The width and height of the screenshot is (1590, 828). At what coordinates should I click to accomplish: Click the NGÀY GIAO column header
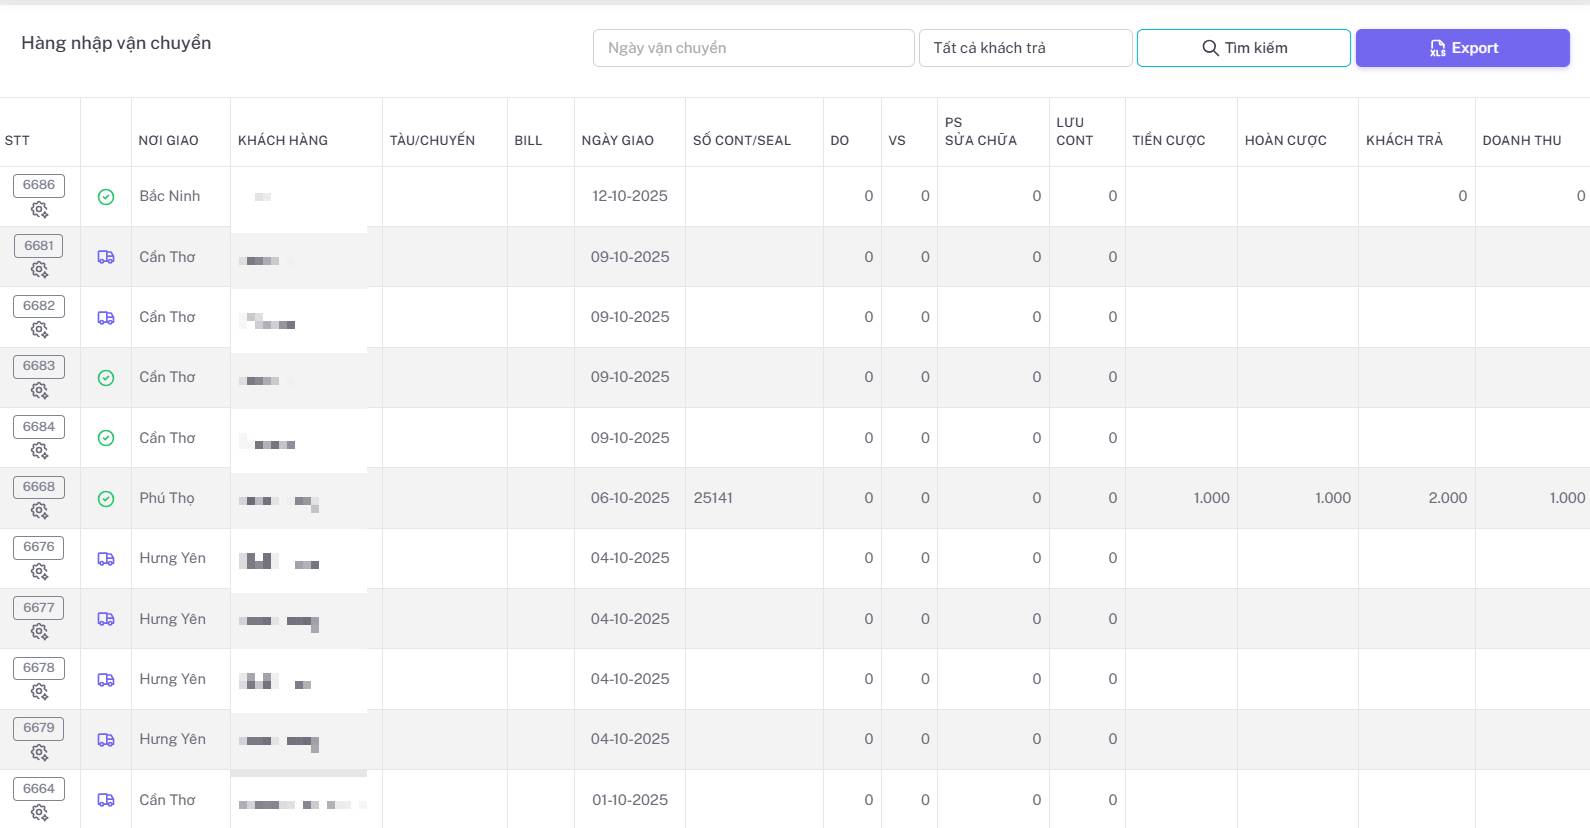[x=617, y=141]
